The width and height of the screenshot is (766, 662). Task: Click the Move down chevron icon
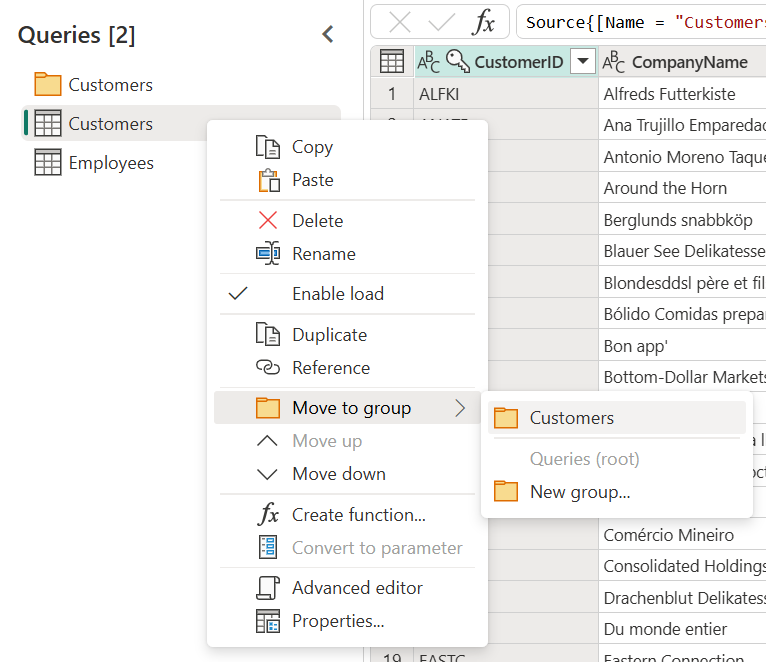point(267,474)
